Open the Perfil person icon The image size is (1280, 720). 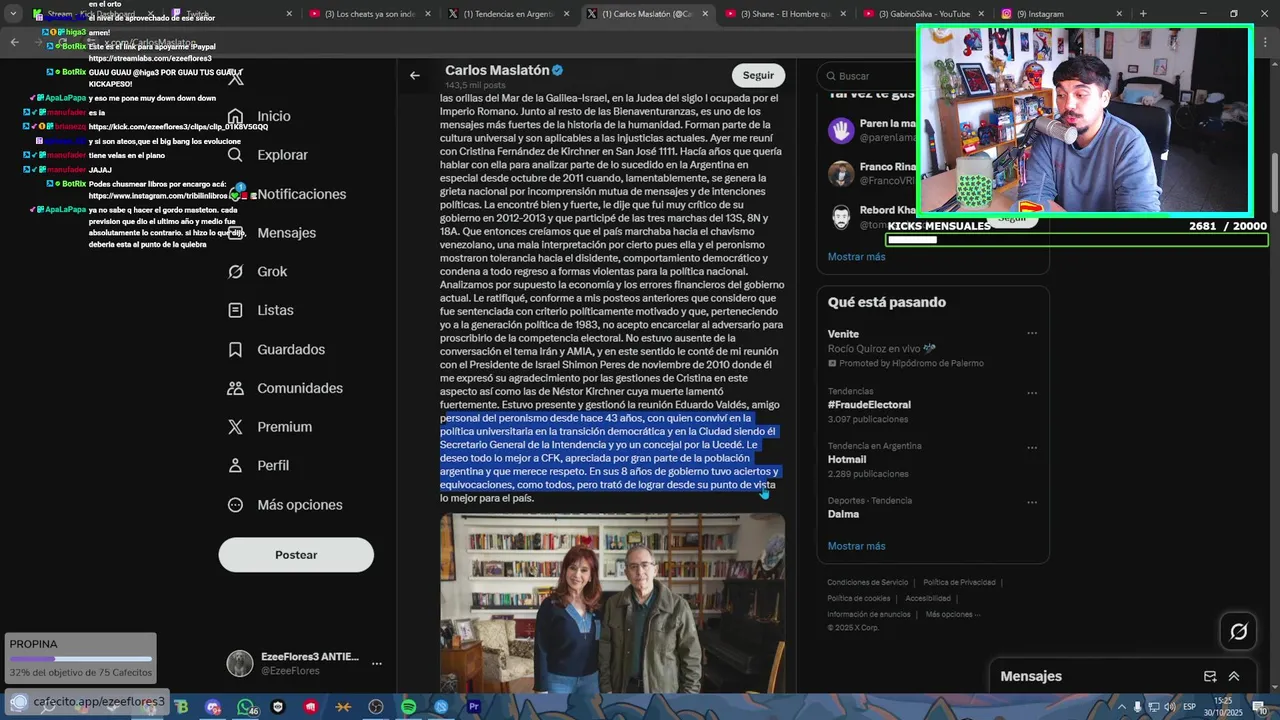click(x=235, y=466)
